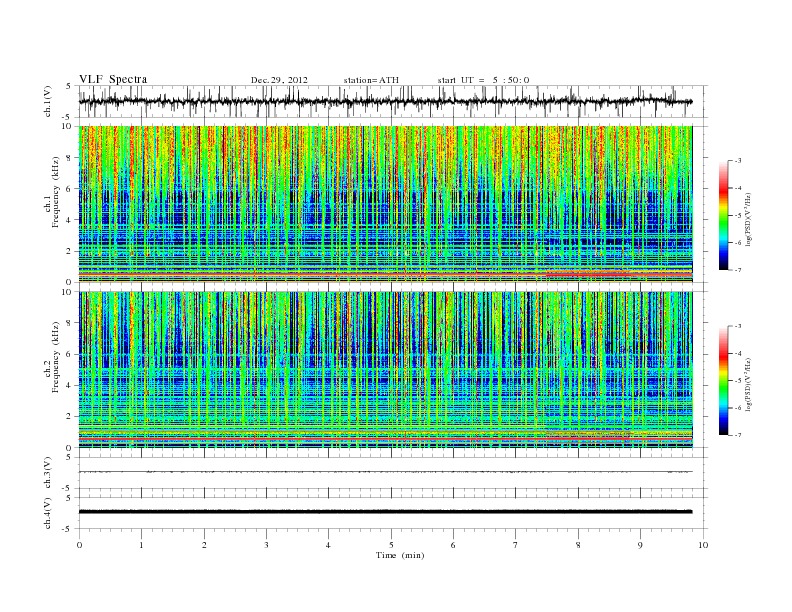Click inside the ch.1 spectrogram panel
This screenshot has height=612, width=792.
click(385, 204)
